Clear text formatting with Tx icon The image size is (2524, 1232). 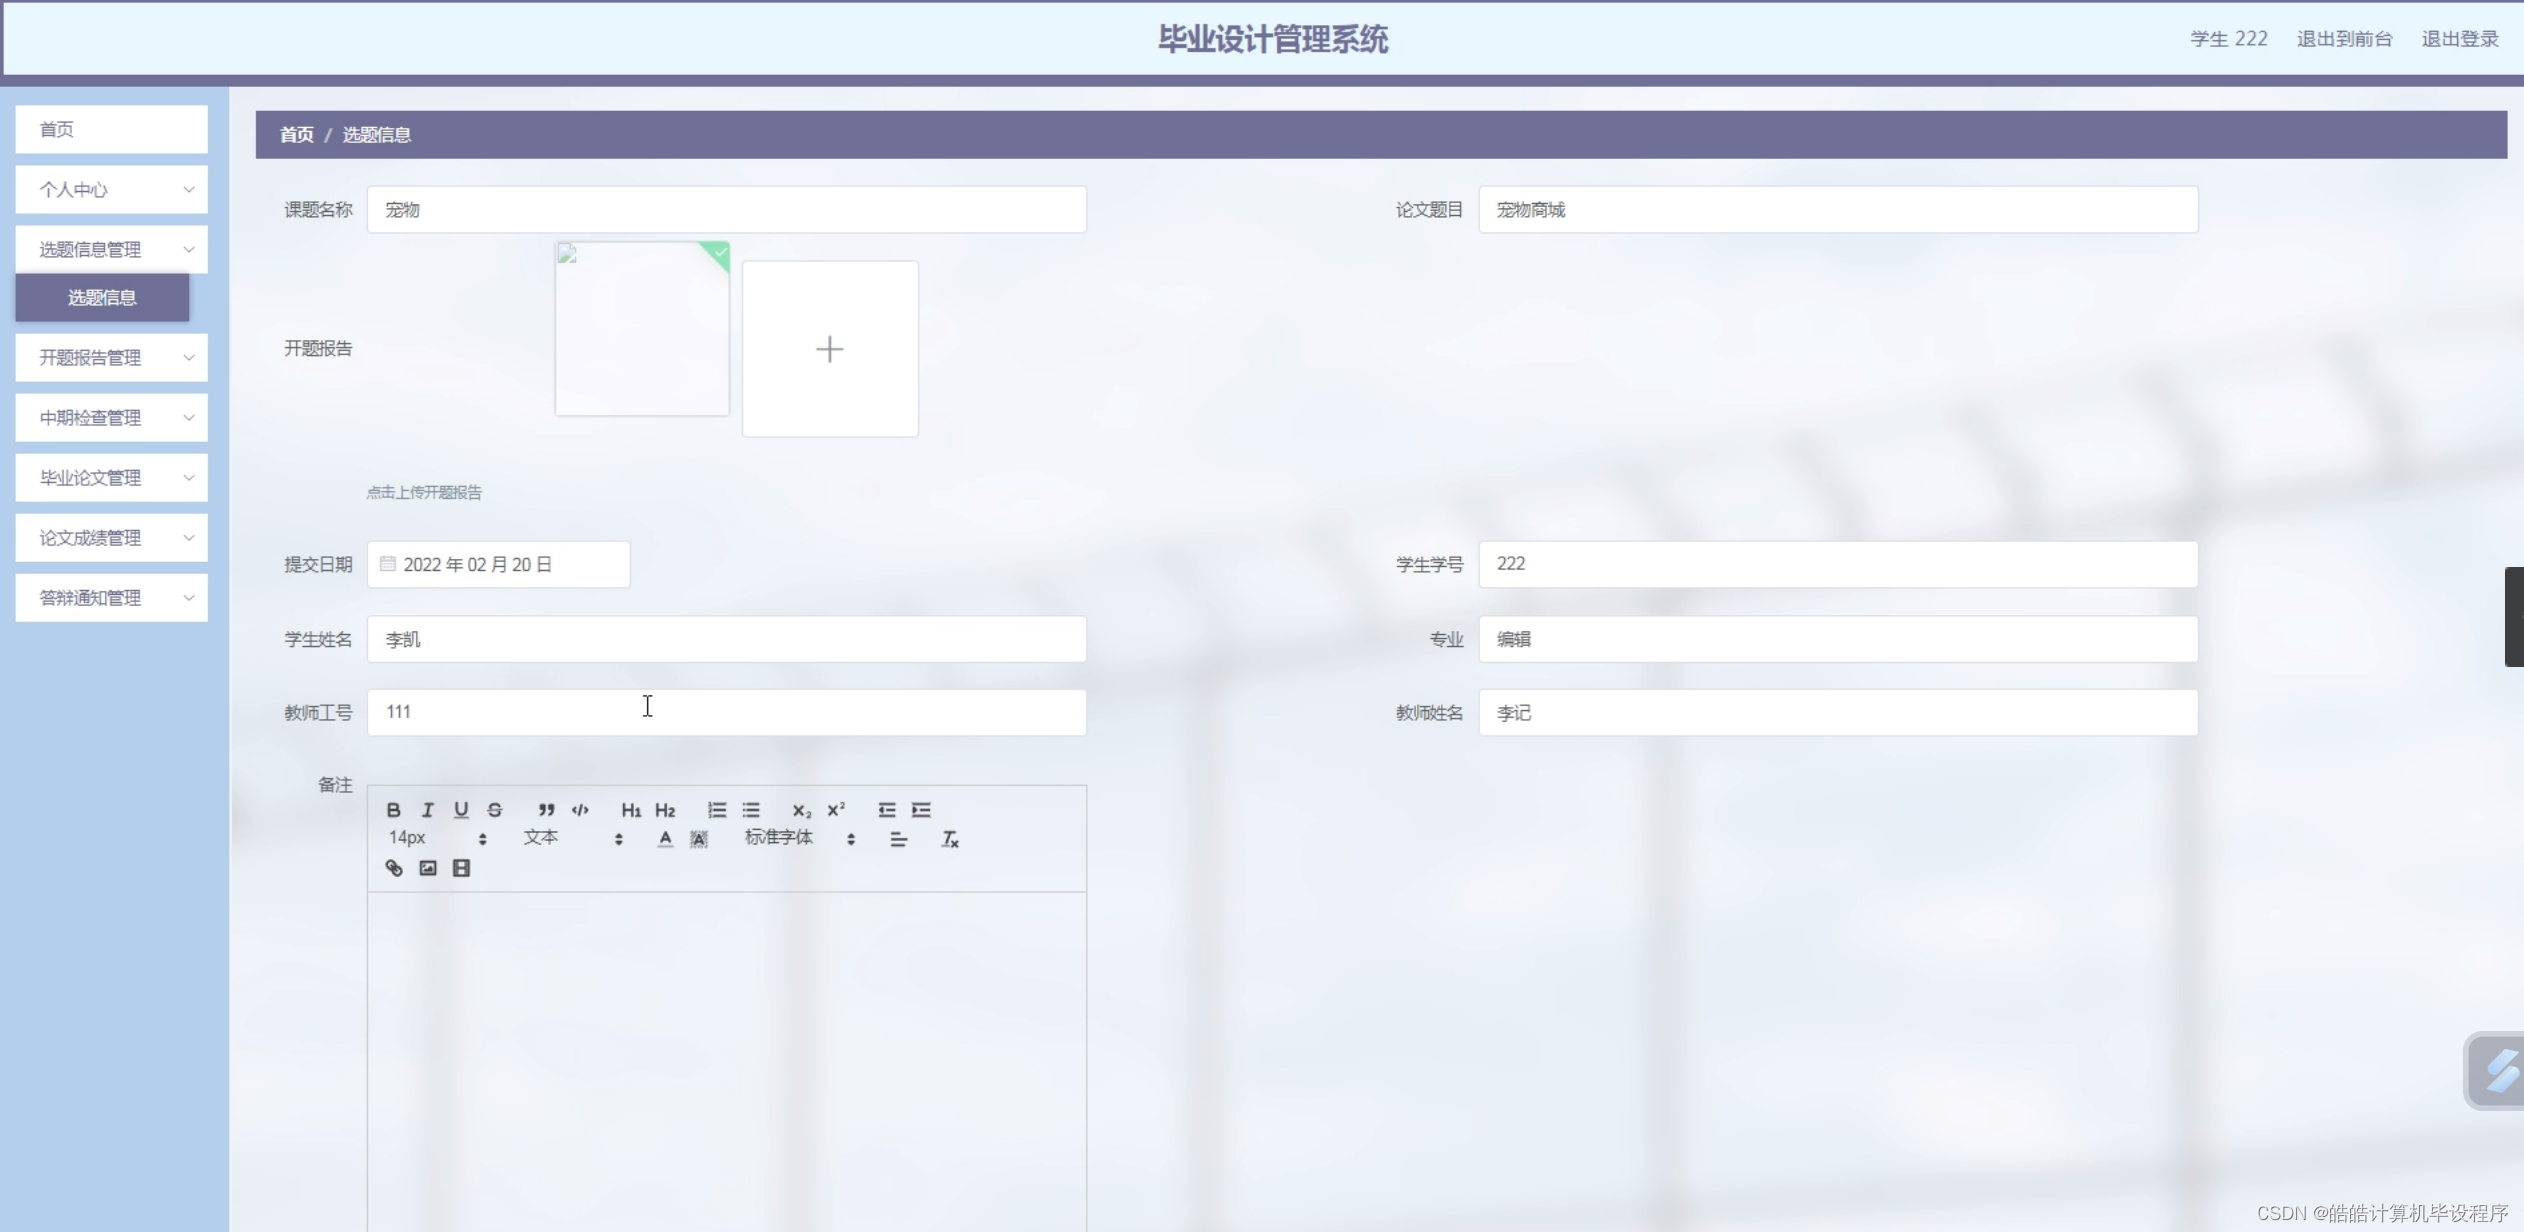(950, 839)
